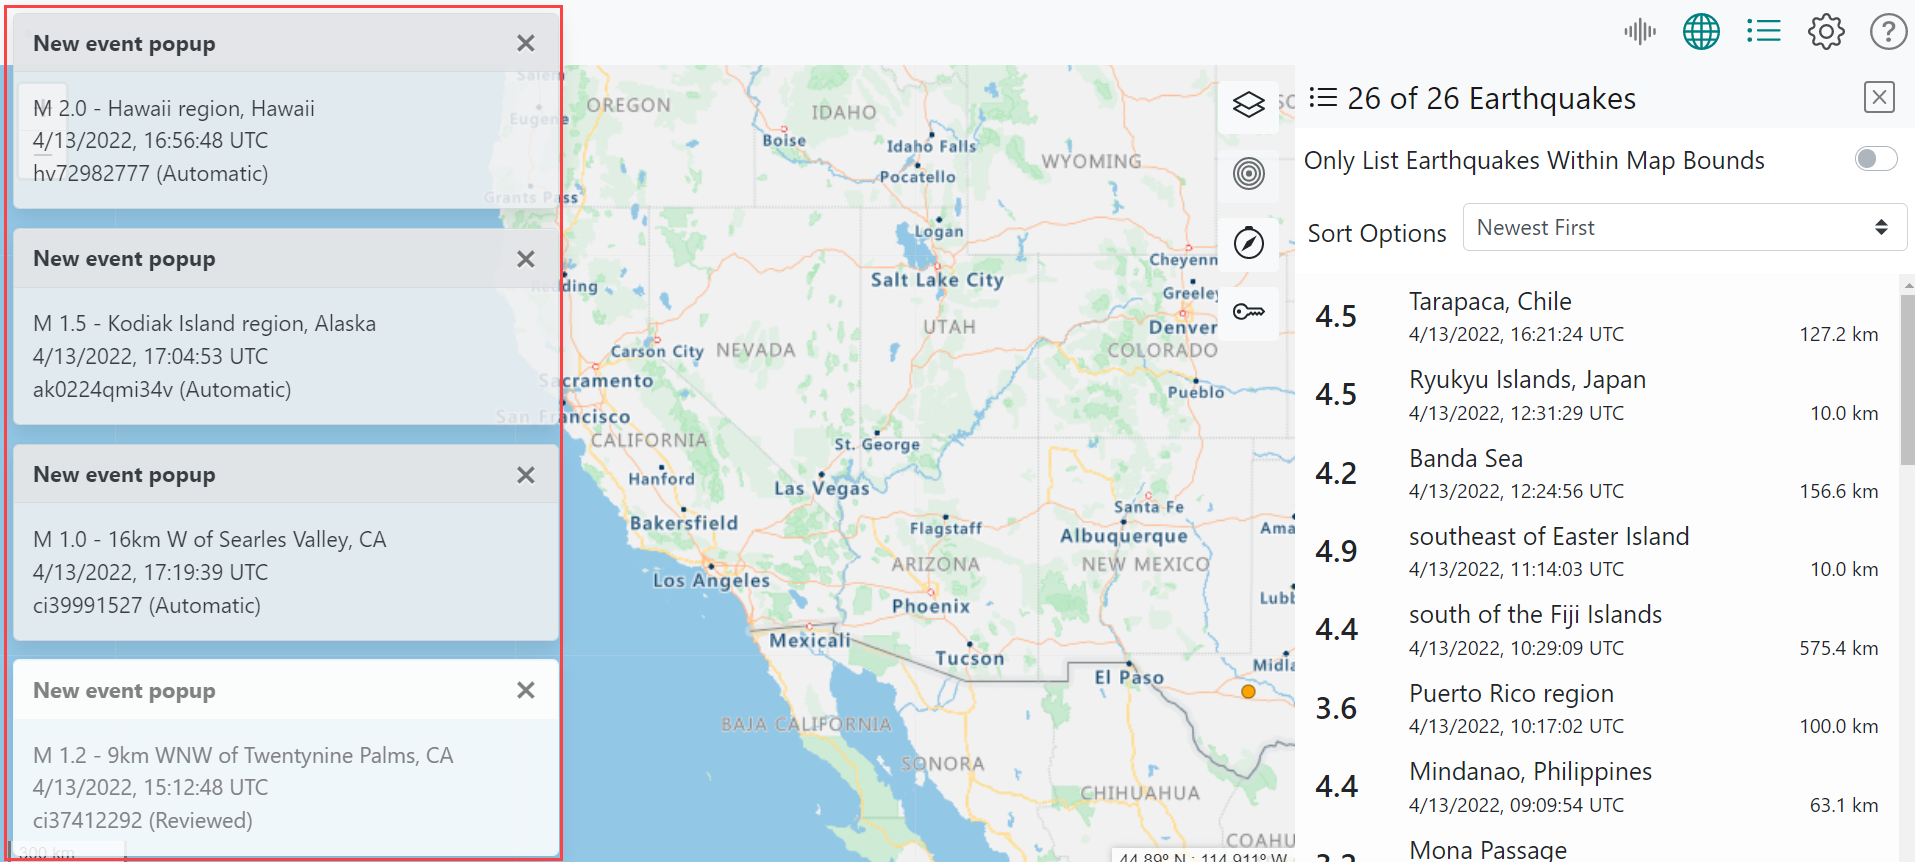
Task: Click Albuquerque label on map
Action: coord(1124,536)
